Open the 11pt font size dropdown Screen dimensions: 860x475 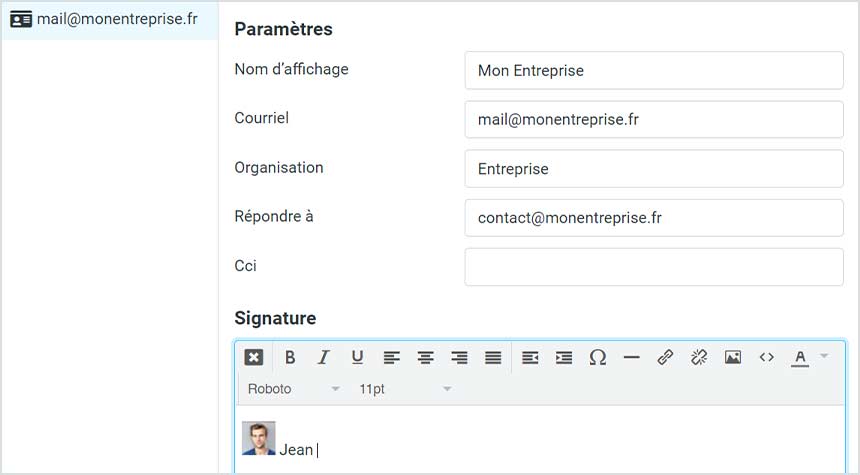(405, 389)
